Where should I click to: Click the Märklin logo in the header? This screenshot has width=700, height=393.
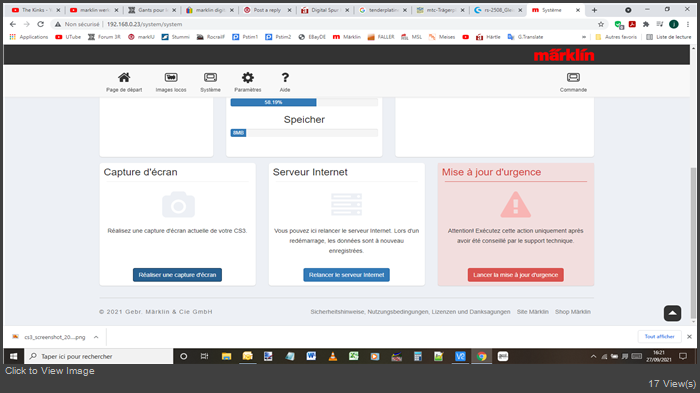[x=564, y=55]
